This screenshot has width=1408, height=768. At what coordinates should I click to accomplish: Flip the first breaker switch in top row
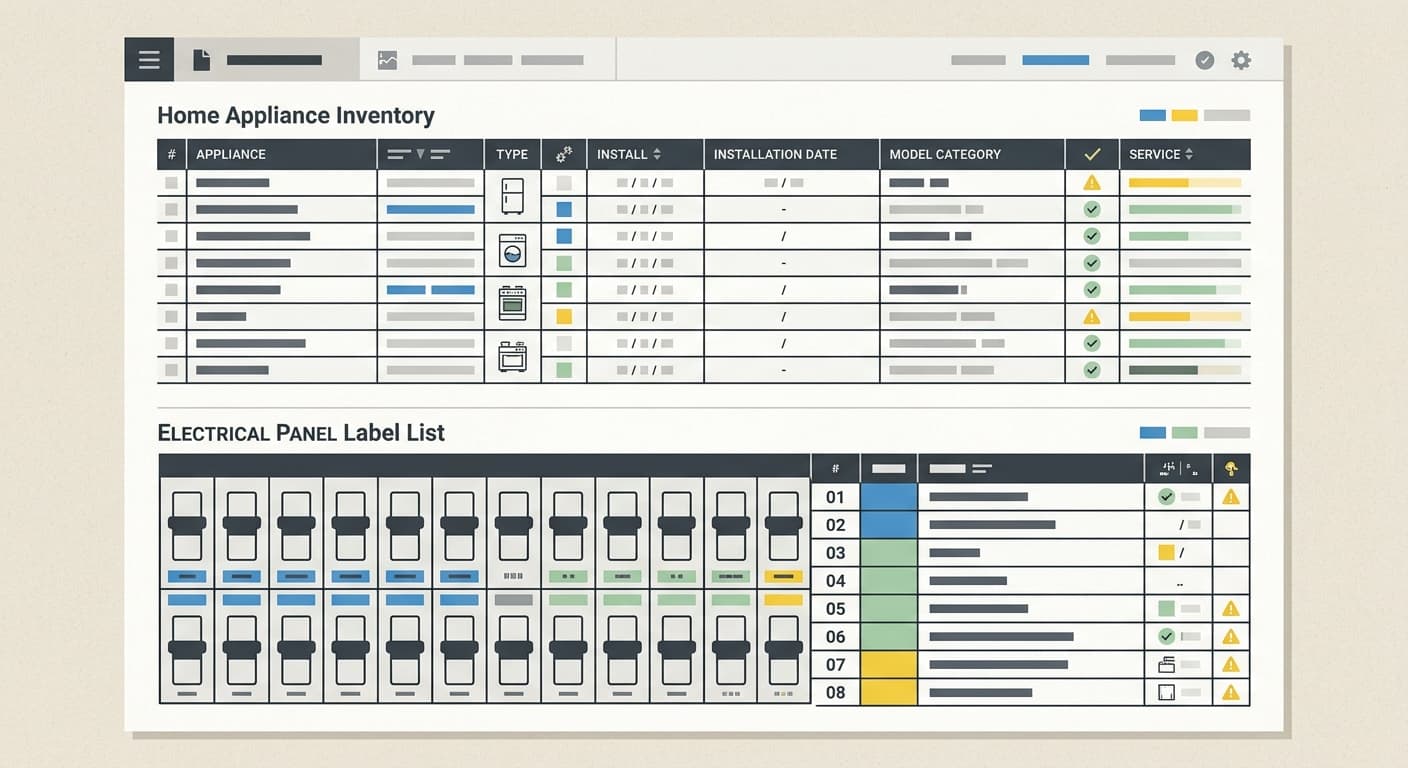[187, 525]
